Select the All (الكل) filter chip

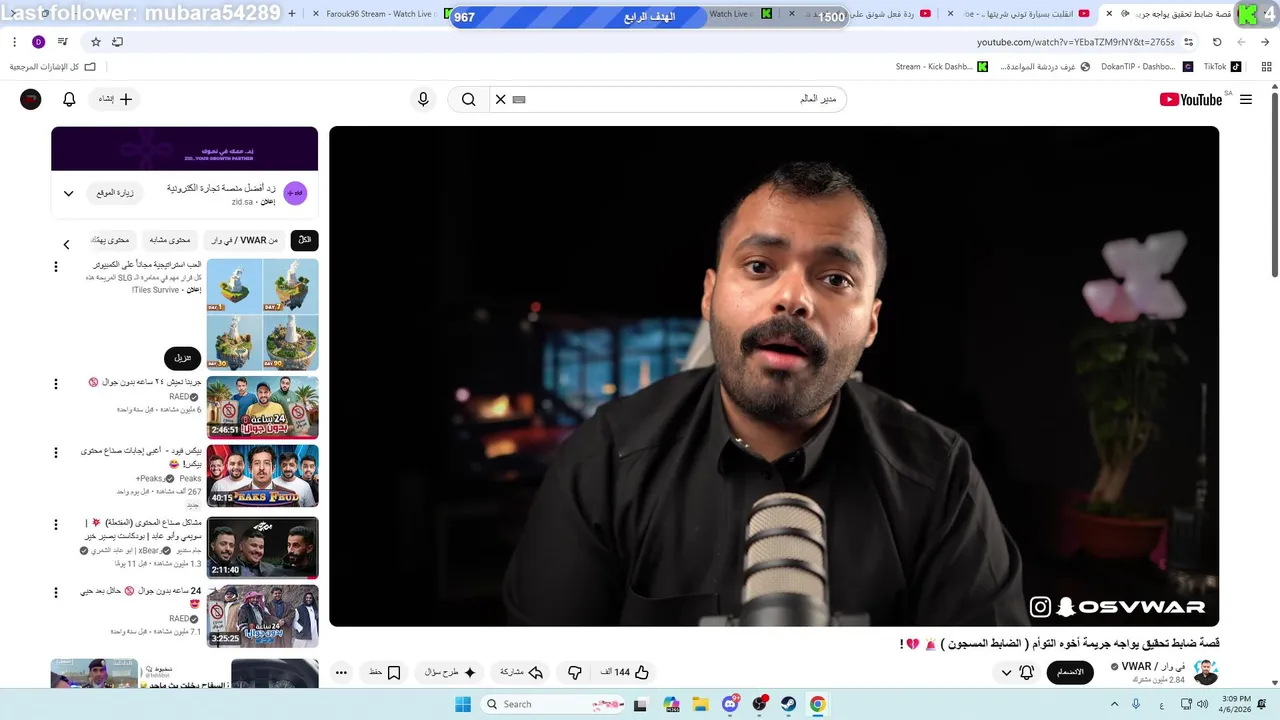click(305, 240)
